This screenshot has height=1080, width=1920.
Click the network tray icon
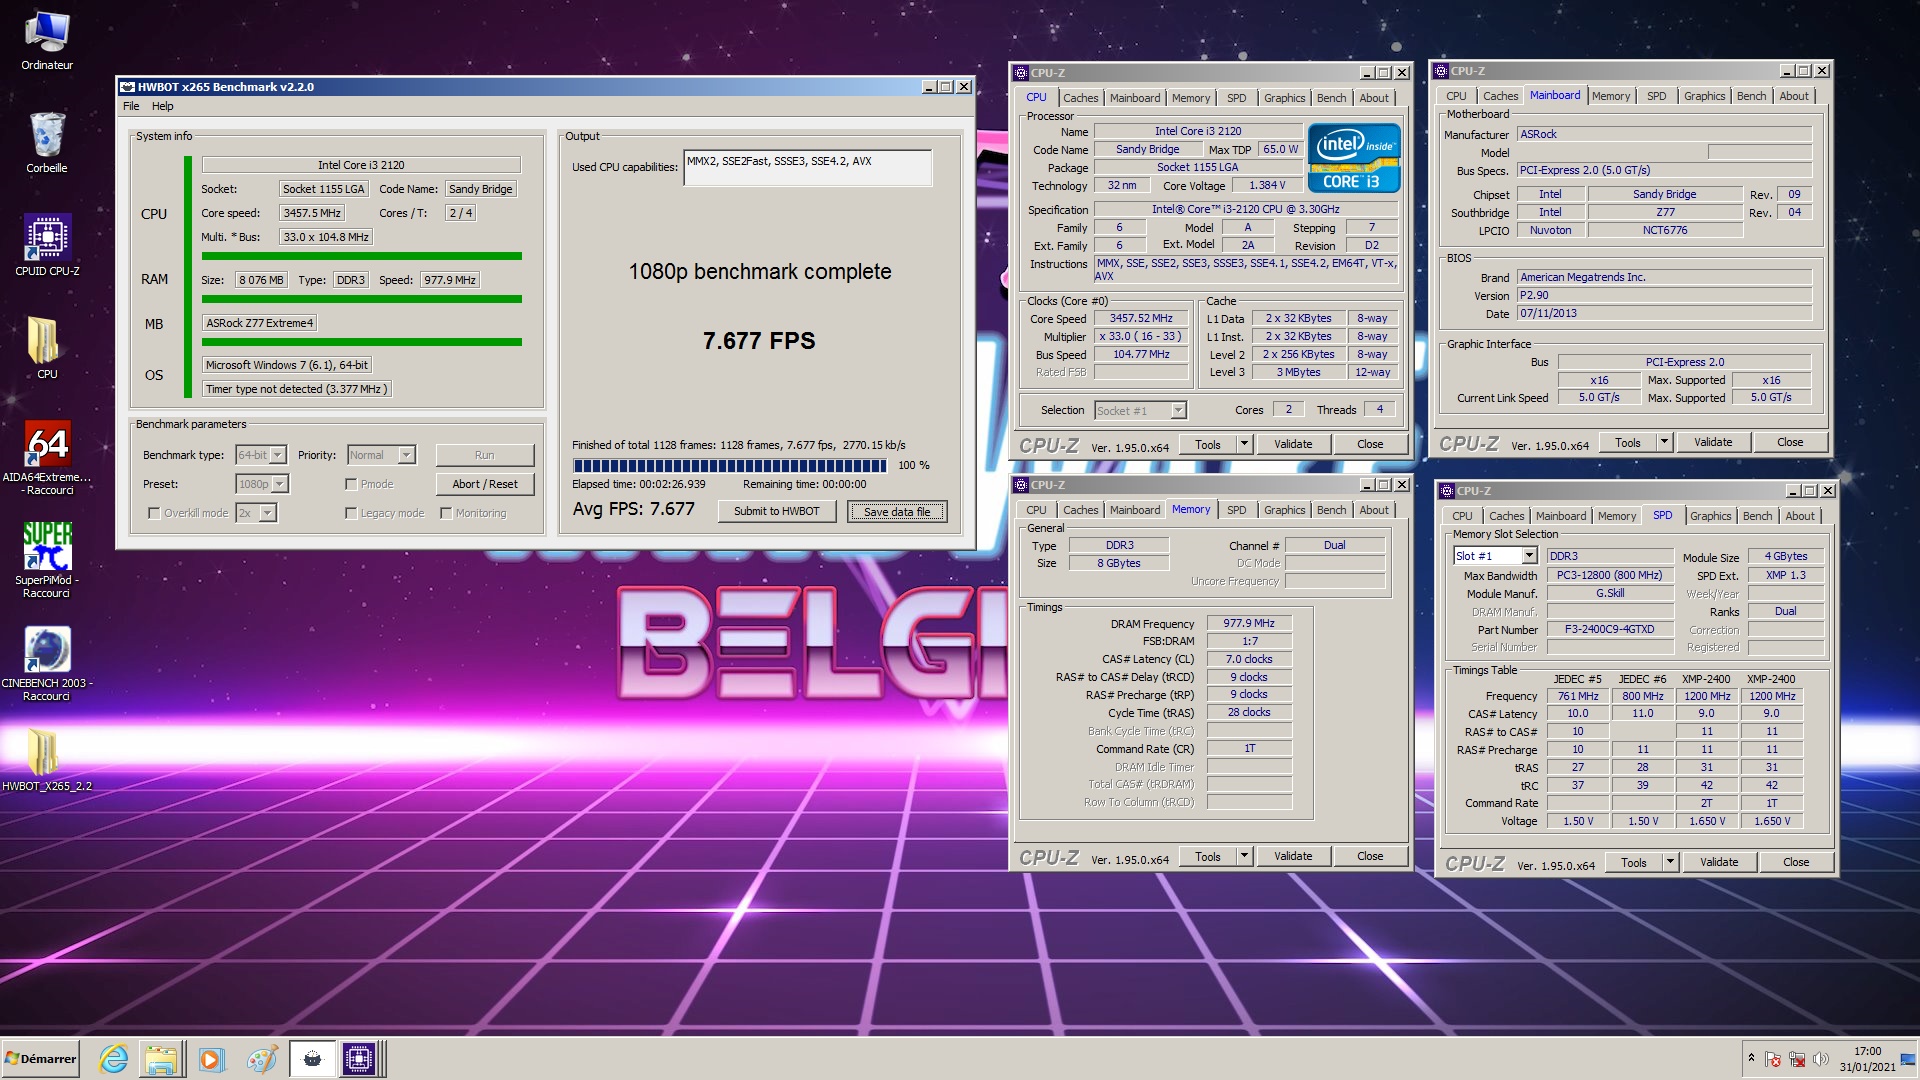[1797, 1059]
